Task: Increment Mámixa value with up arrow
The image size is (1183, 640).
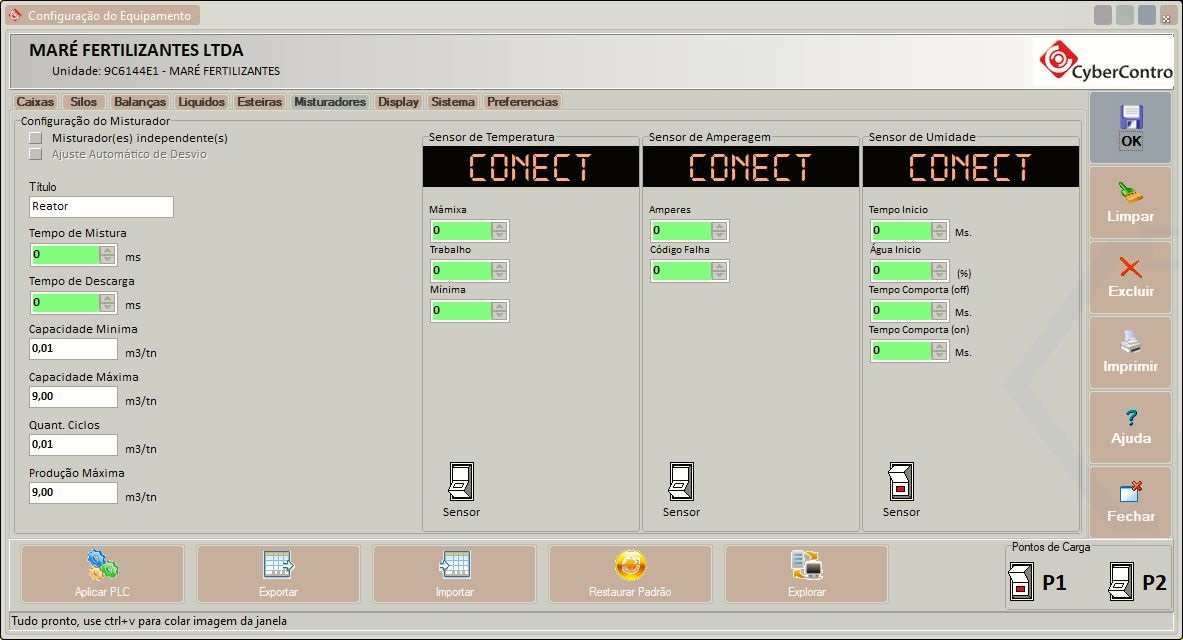Action: coord(501,226)
